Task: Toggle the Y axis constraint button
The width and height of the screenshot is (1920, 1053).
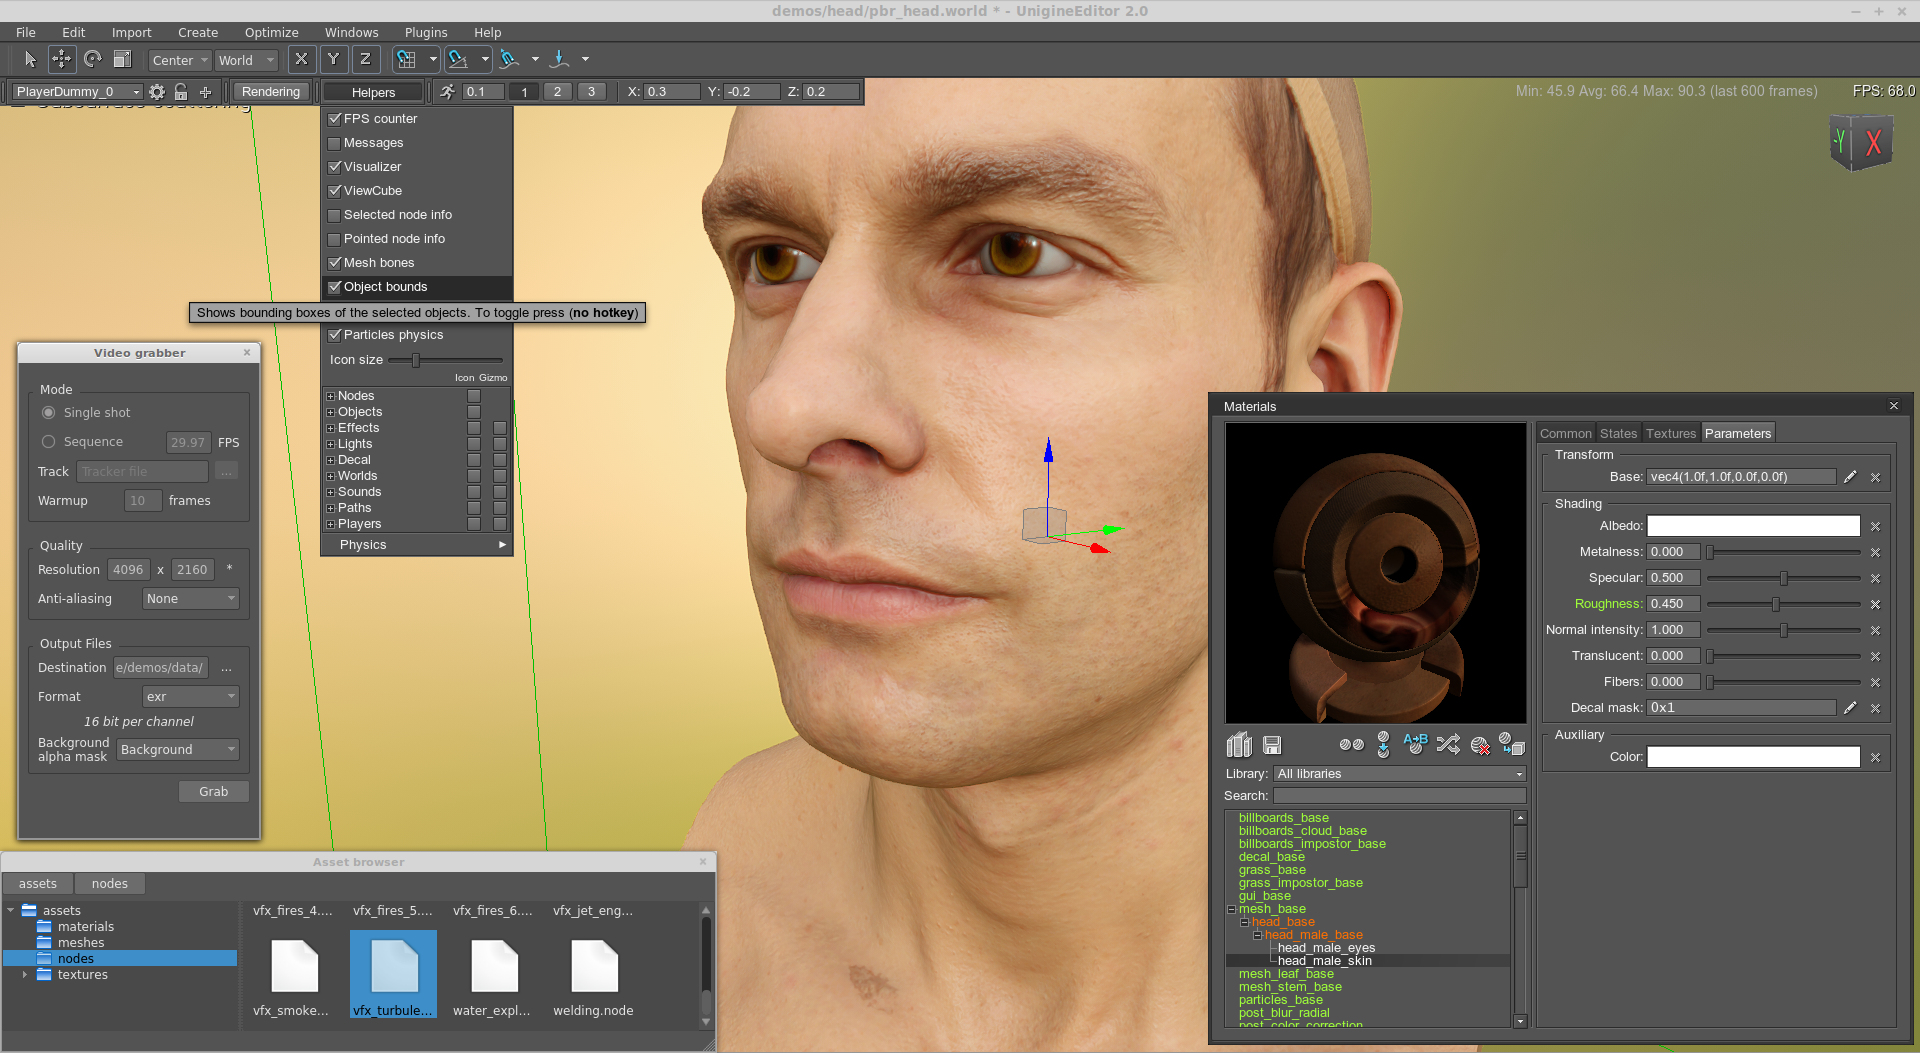Action: pyautogui.click(x=334, y=60)
